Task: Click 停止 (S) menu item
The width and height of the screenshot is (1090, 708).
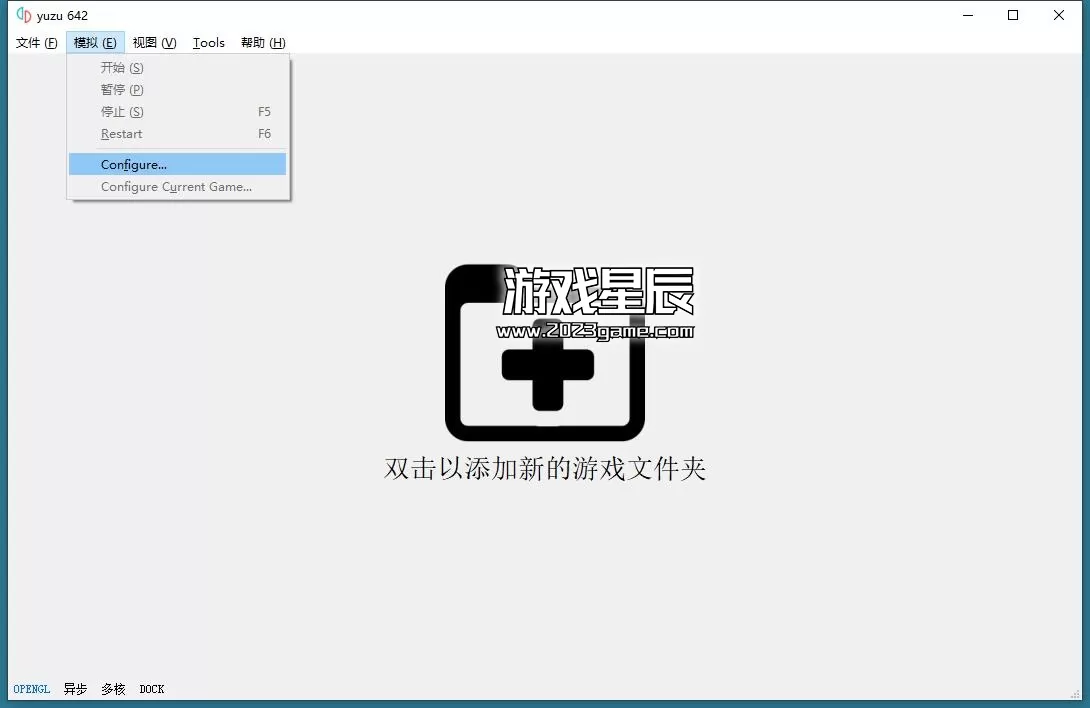Action: click(122, 112)
